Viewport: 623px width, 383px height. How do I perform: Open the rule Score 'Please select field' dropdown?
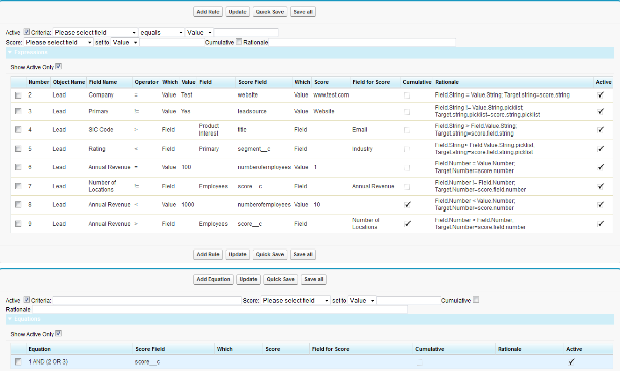point(58,43)
